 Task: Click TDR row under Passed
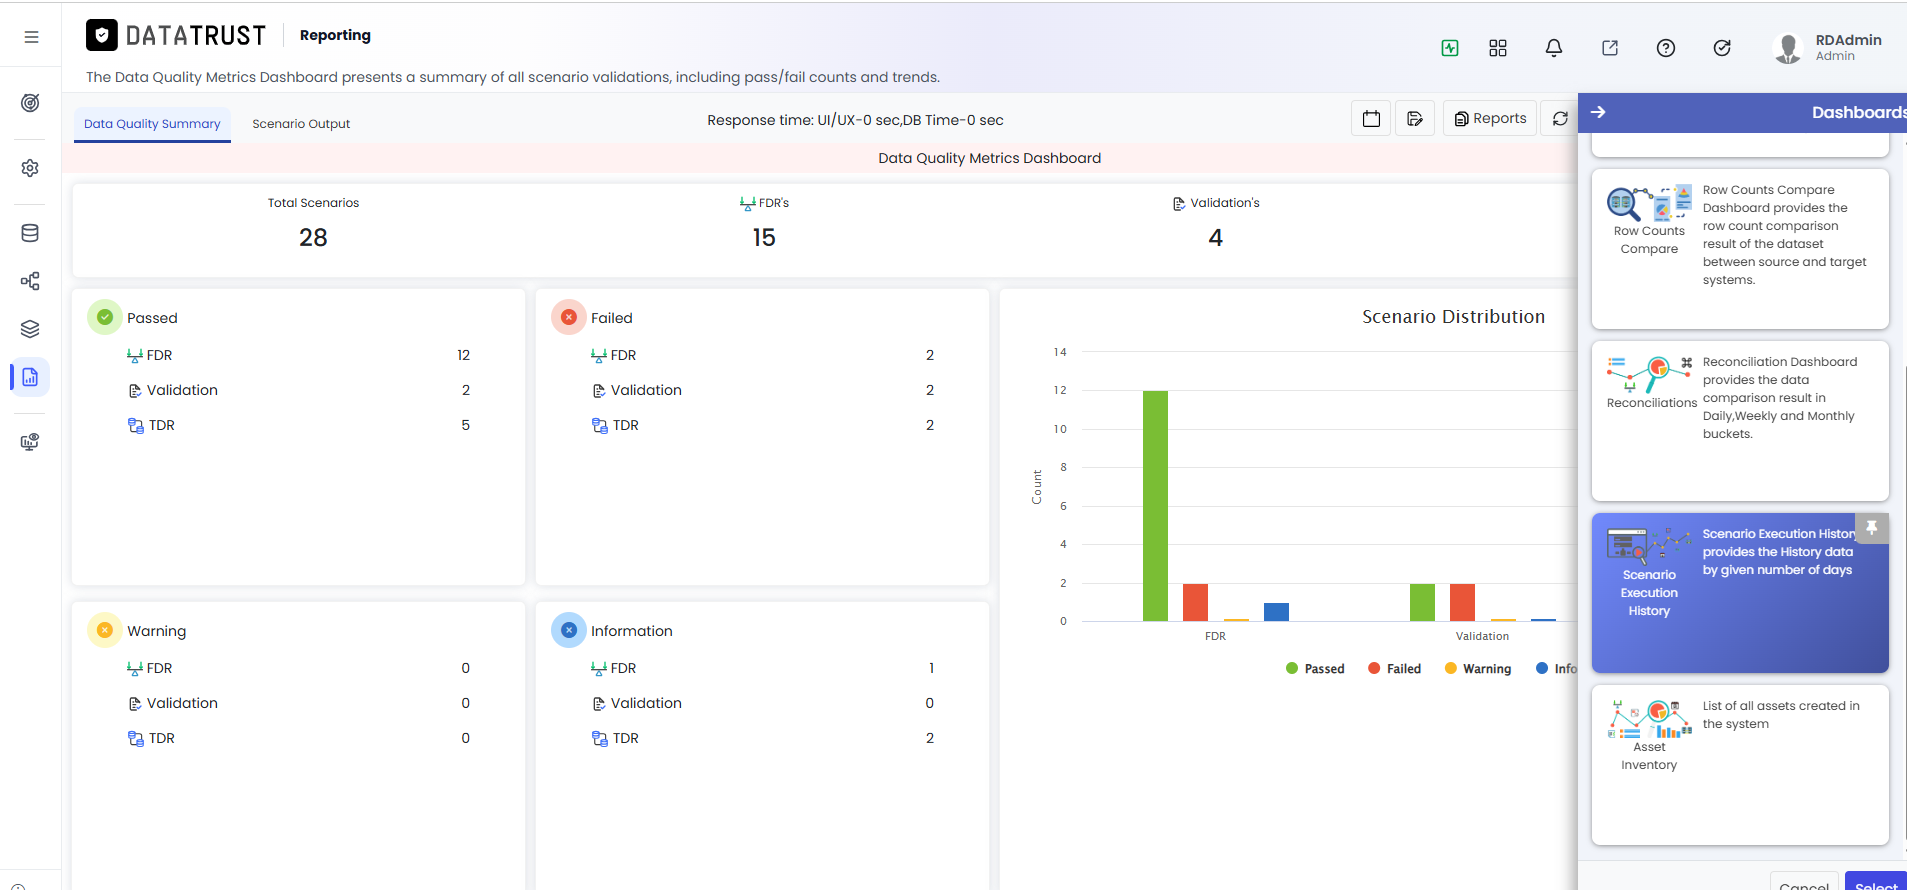click(298, 425)
